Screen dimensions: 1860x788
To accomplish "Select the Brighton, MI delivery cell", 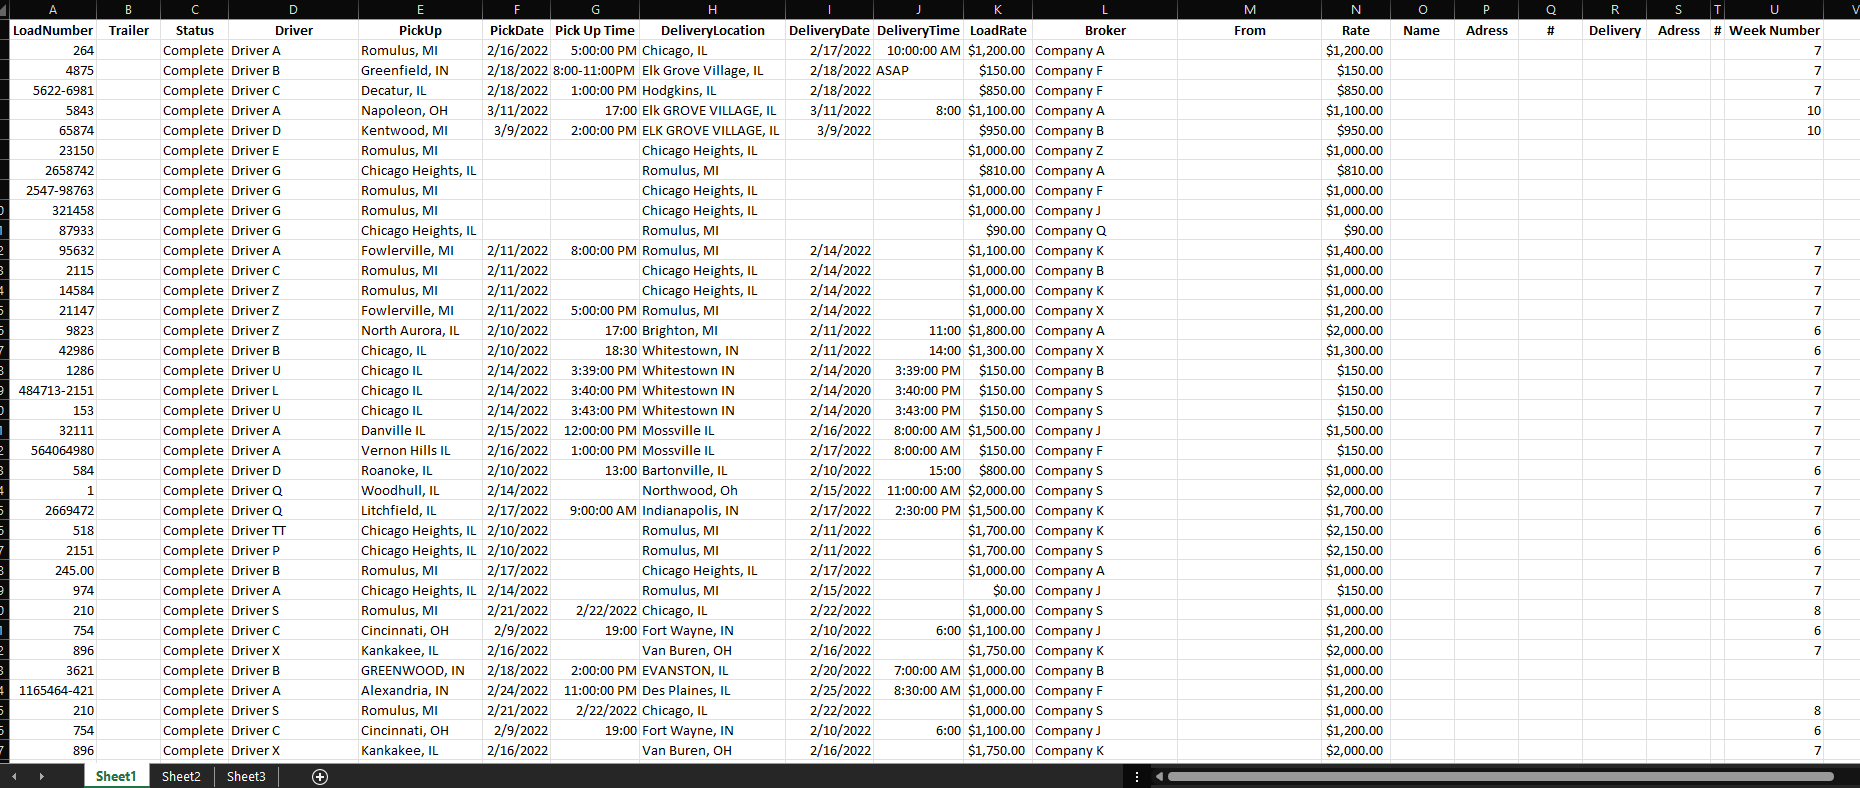I will (712, 330).
